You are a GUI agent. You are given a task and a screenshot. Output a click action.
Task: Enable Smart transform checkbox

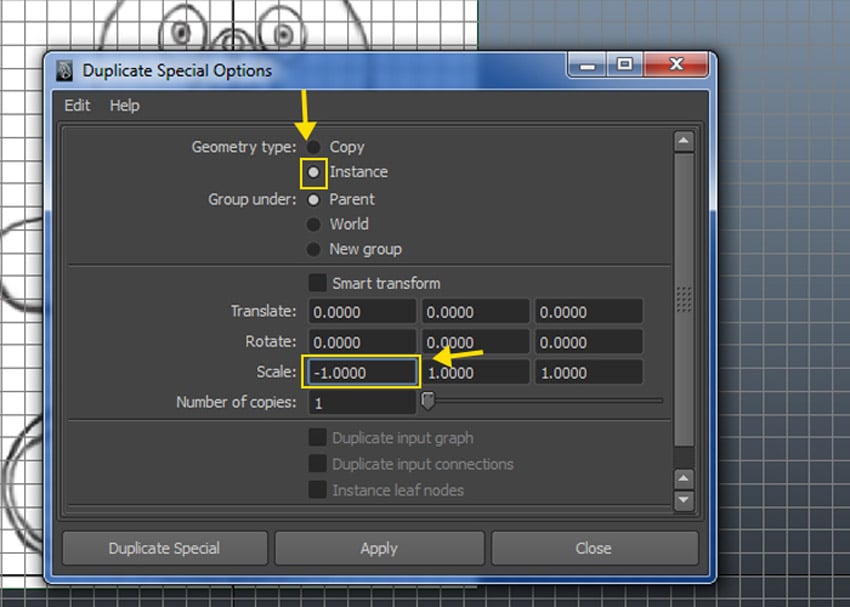(x=317, y=282)
